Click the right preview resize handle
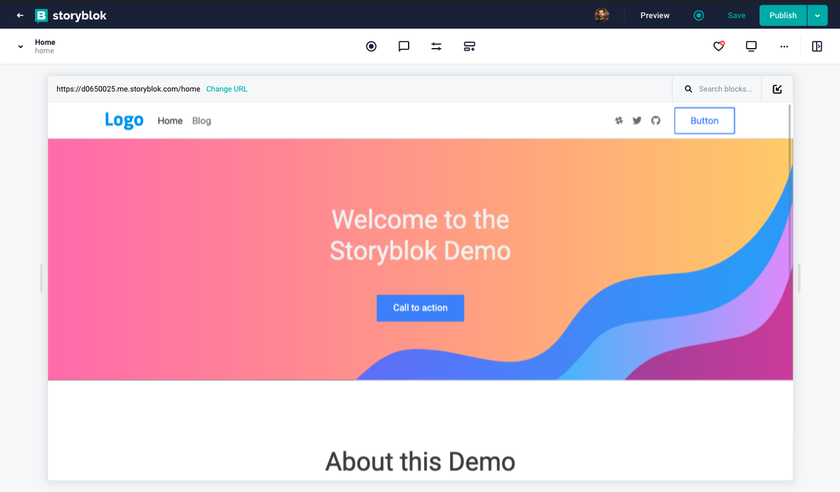 799,278
